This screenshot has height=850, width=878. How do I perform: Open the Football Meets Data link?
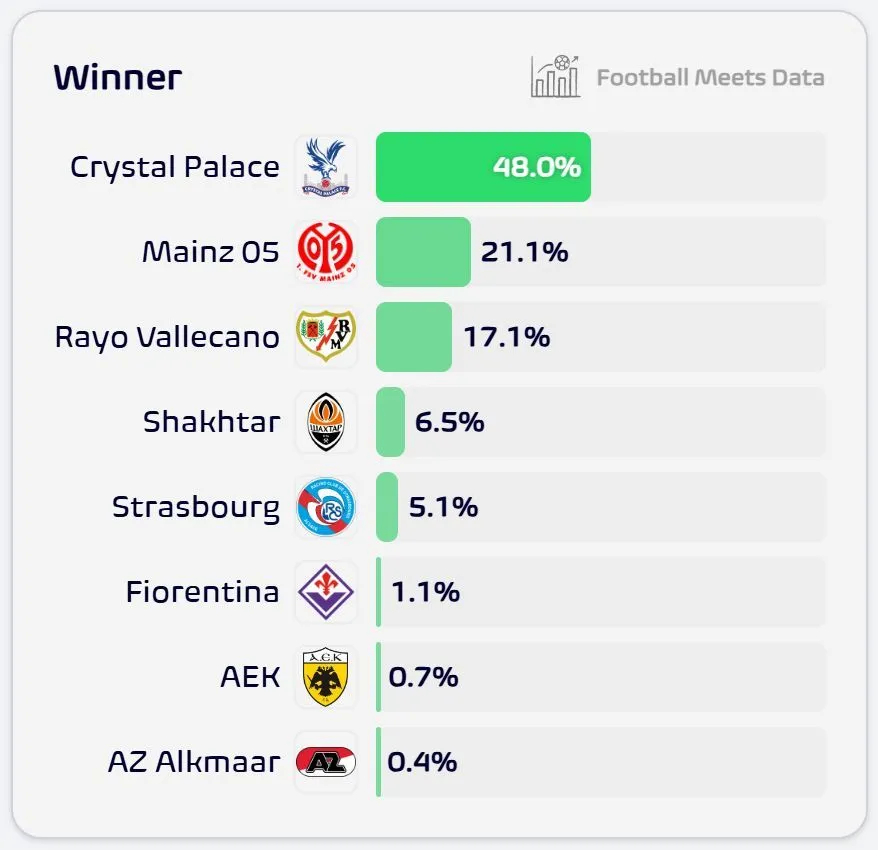710,78
